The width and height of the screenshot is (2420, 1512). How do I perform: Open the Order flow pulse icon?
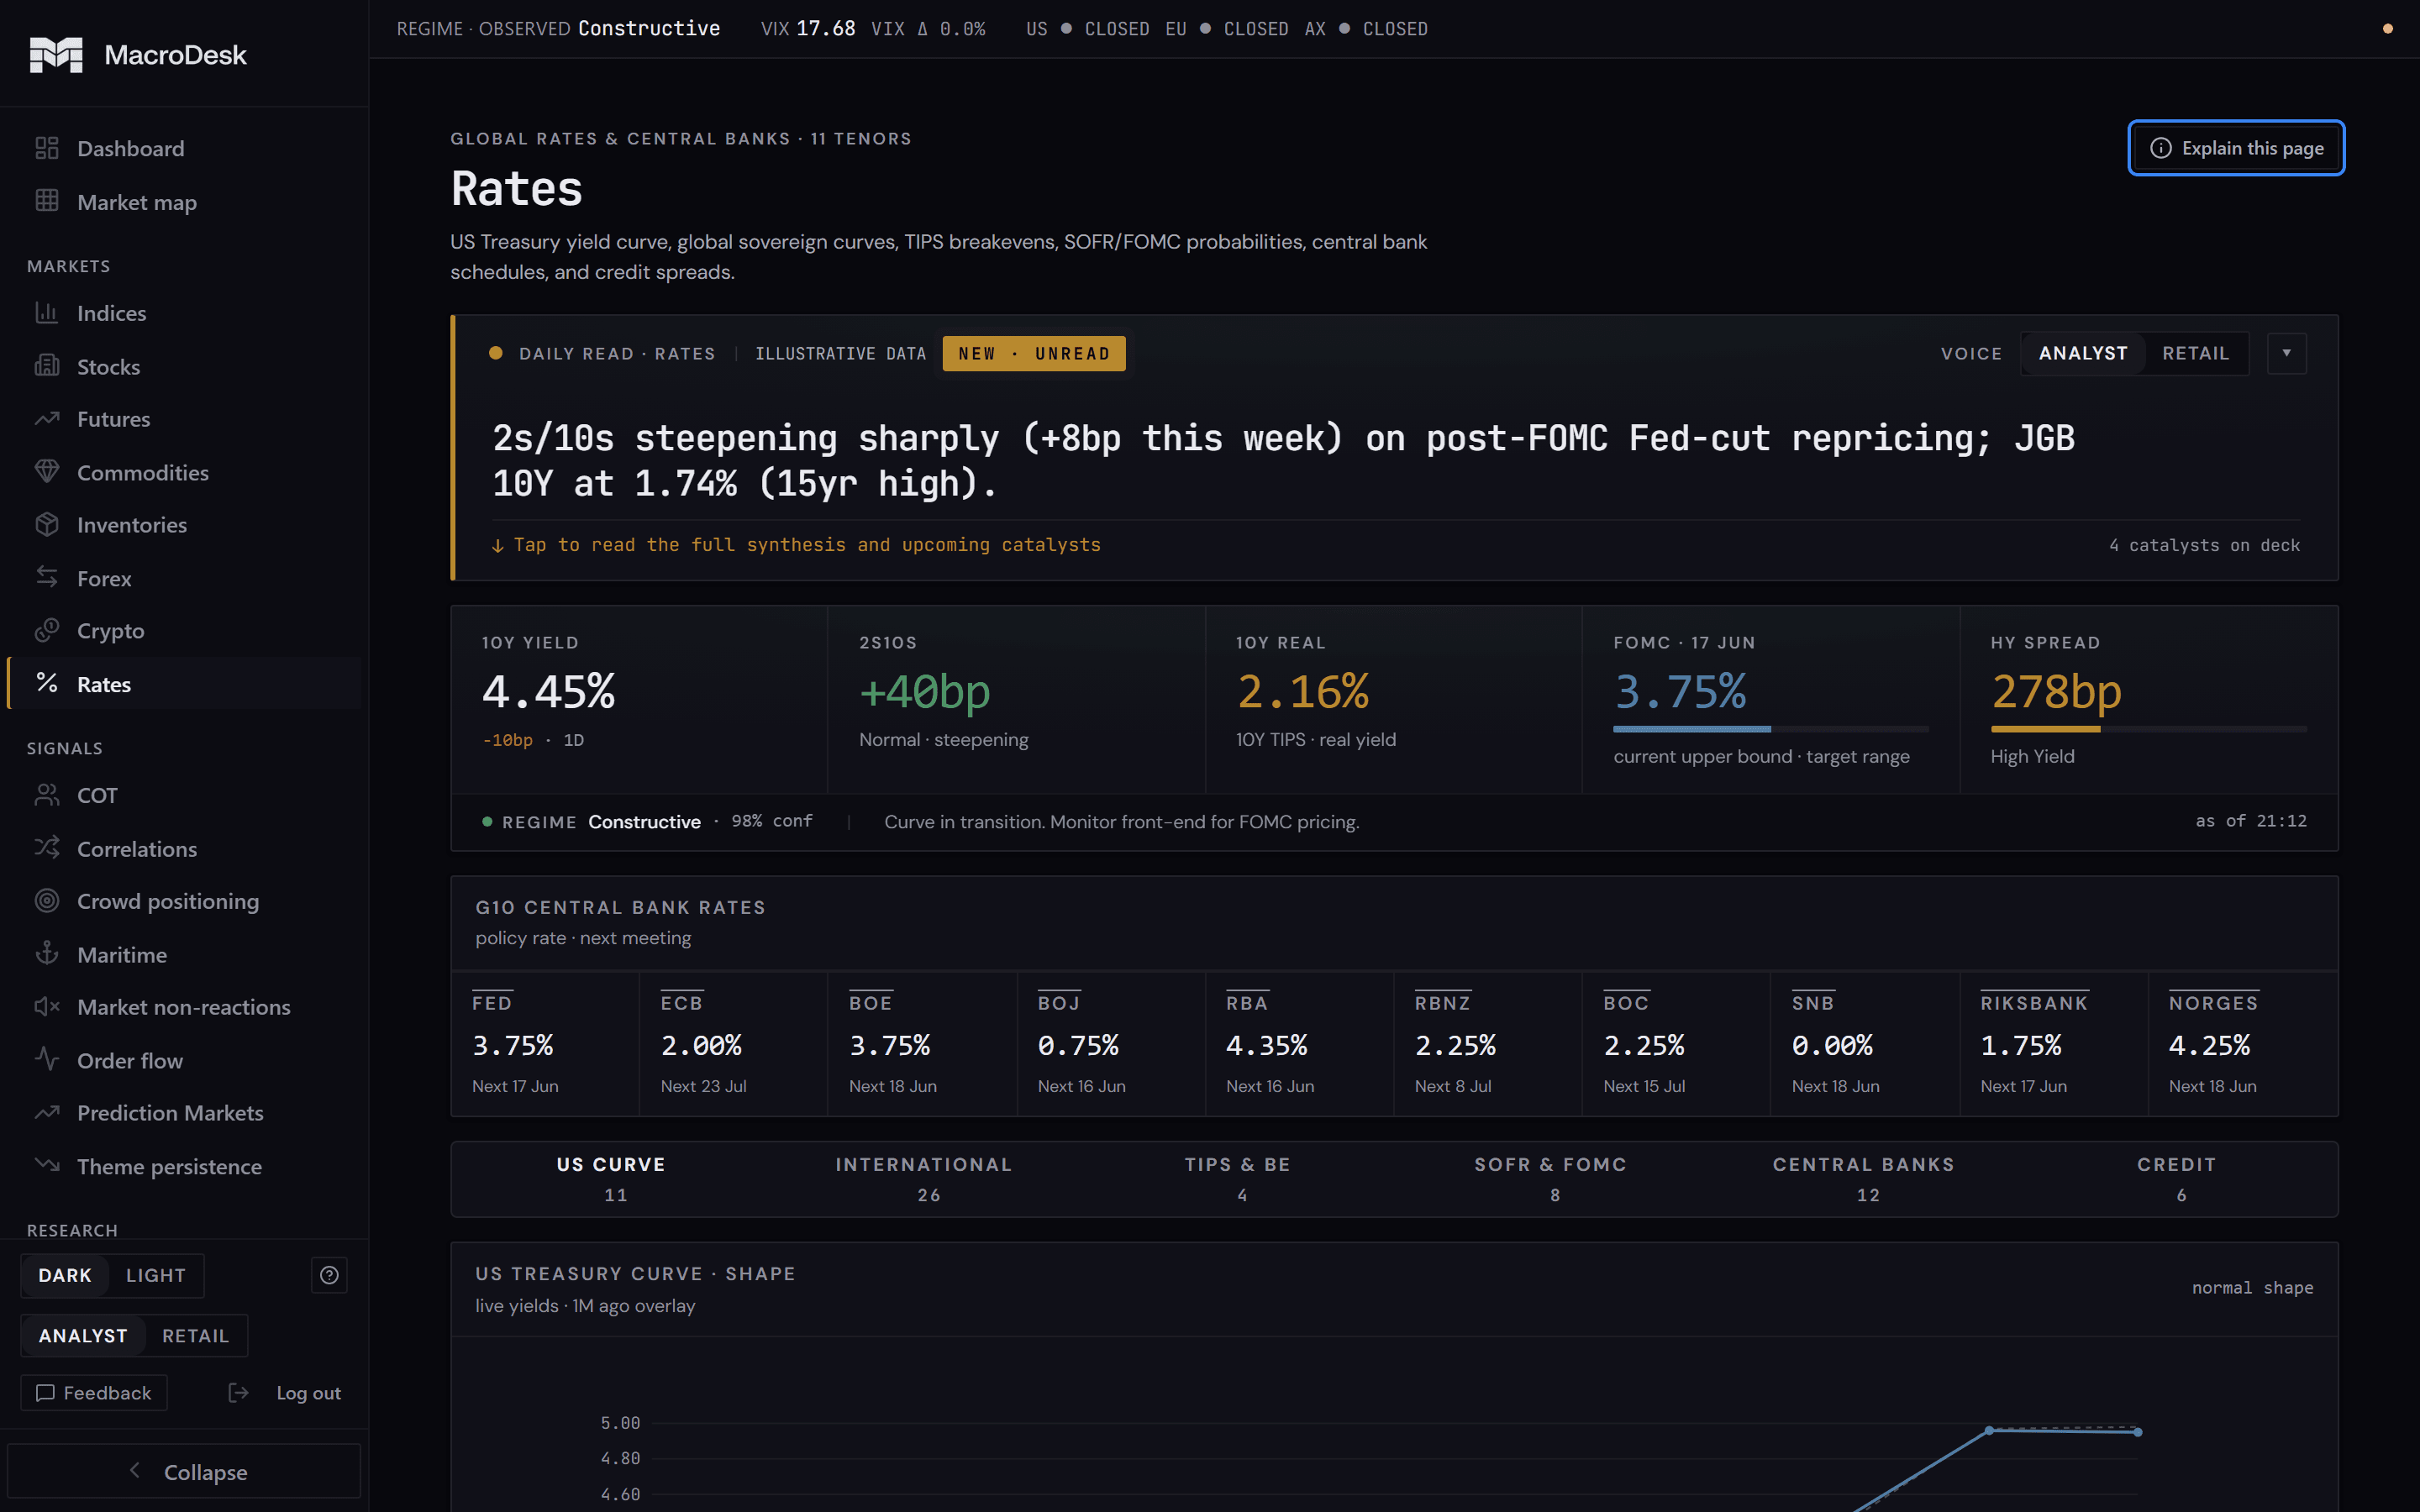click(47, 1059)
